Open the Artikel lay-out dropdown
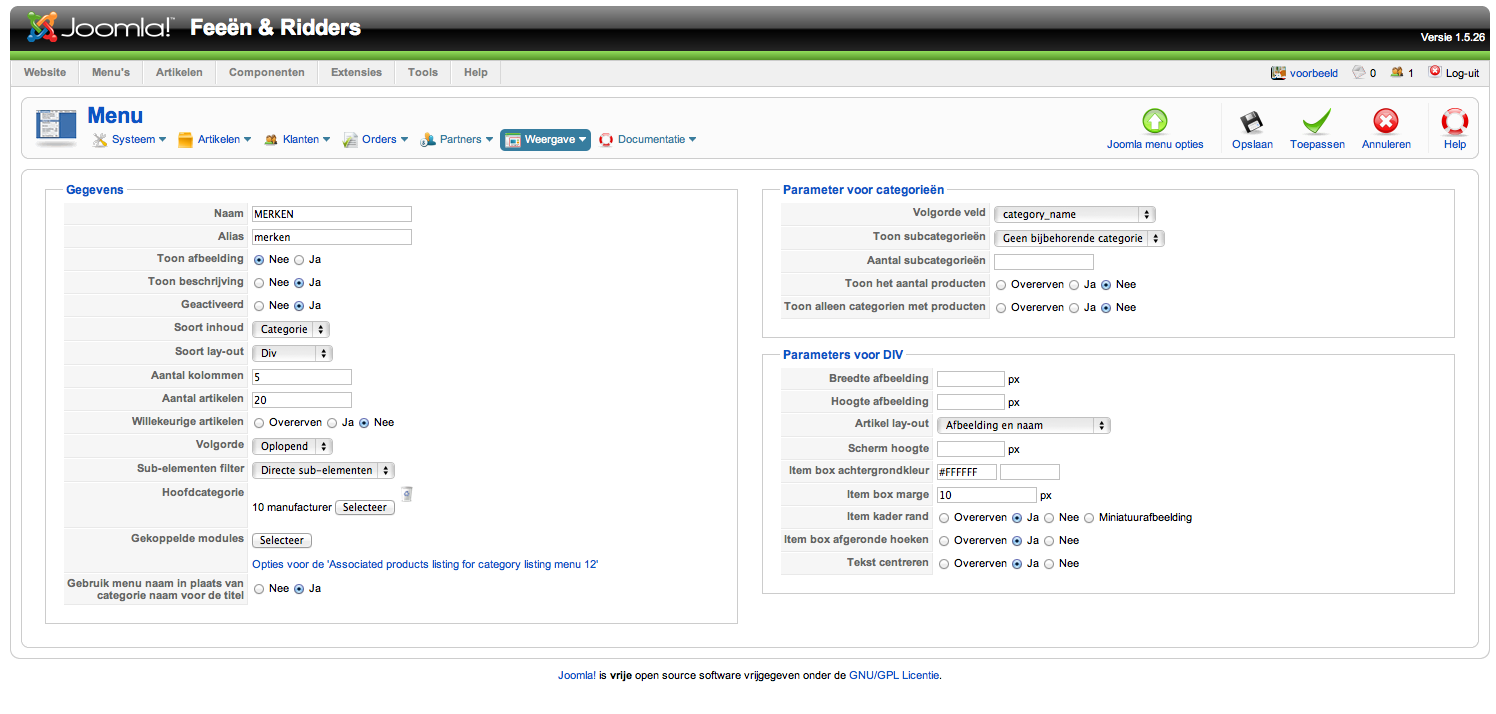Image resolution: width=1496 pixels, height=714 pixels. coord(1024,425)
